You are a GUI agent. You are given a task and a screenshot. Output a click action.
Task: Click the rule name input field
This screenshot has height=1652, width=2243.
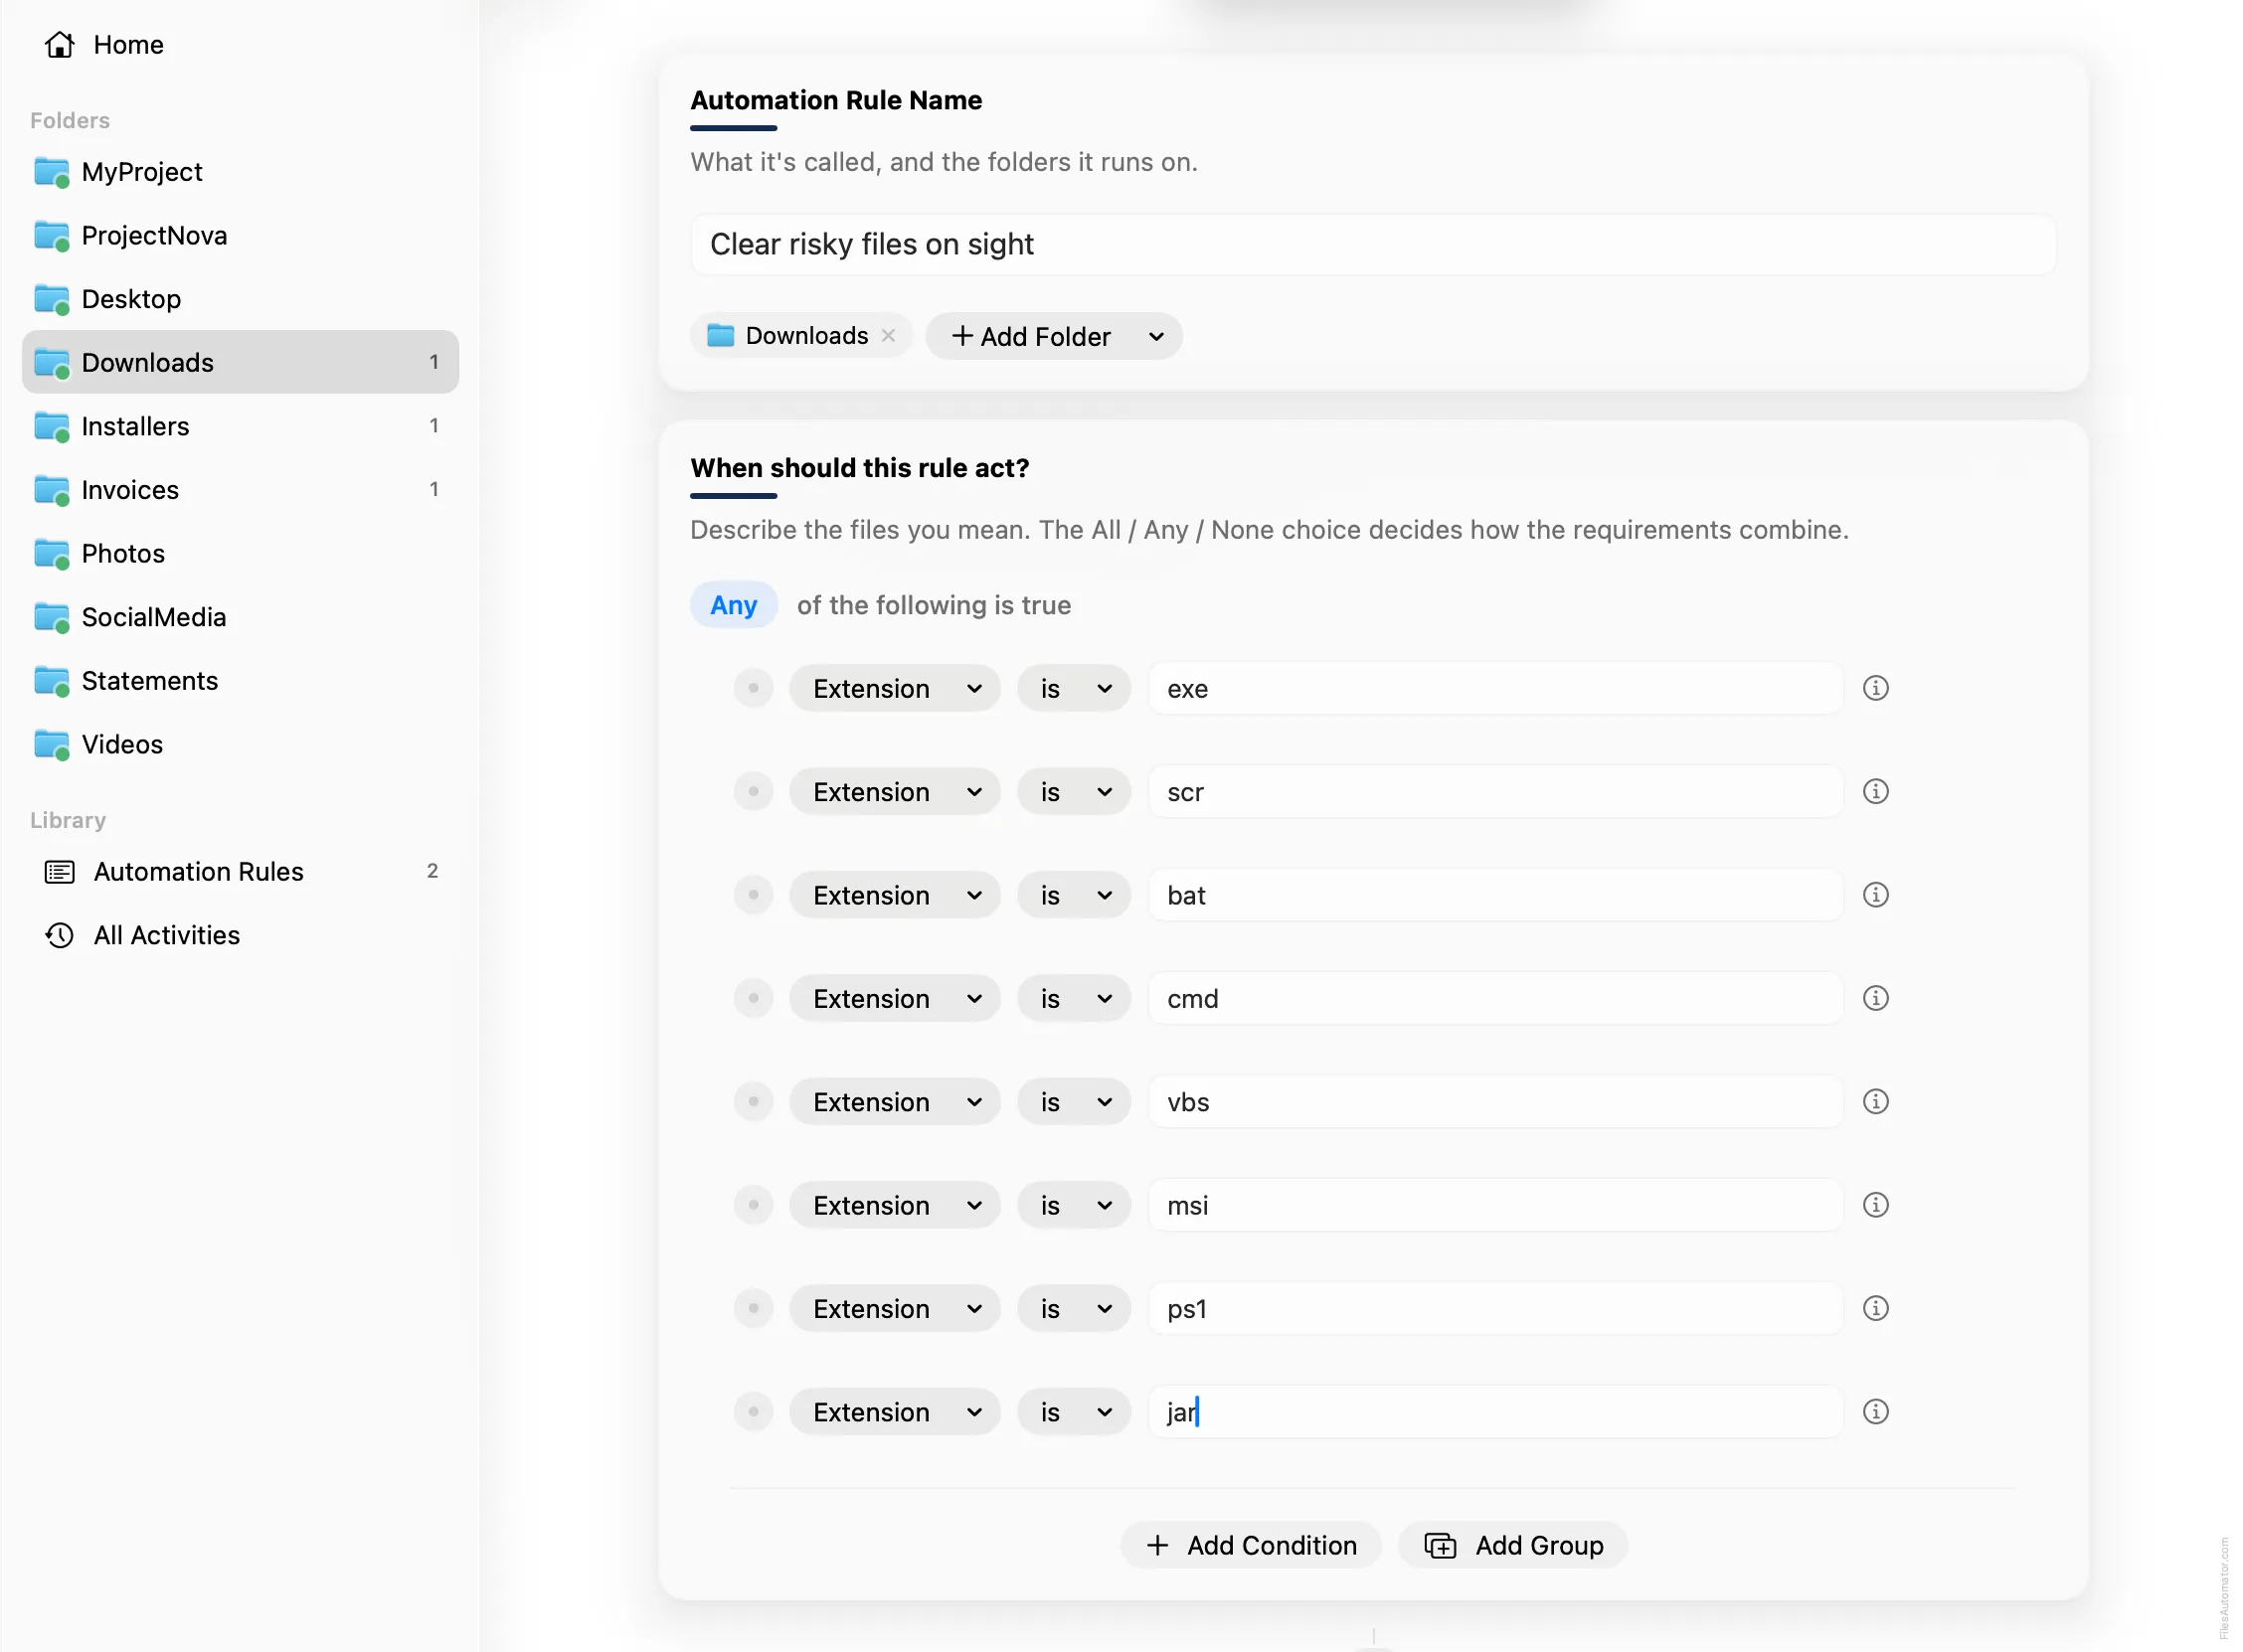tap(1373, 244)
